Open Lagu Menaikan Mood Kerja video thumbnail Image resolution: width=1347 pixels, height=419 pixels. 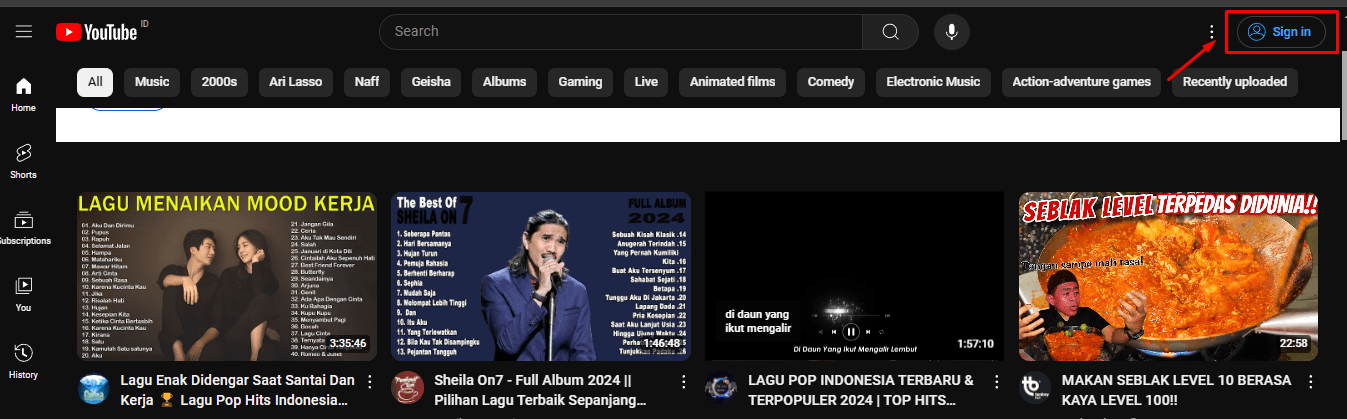(227, 276)
